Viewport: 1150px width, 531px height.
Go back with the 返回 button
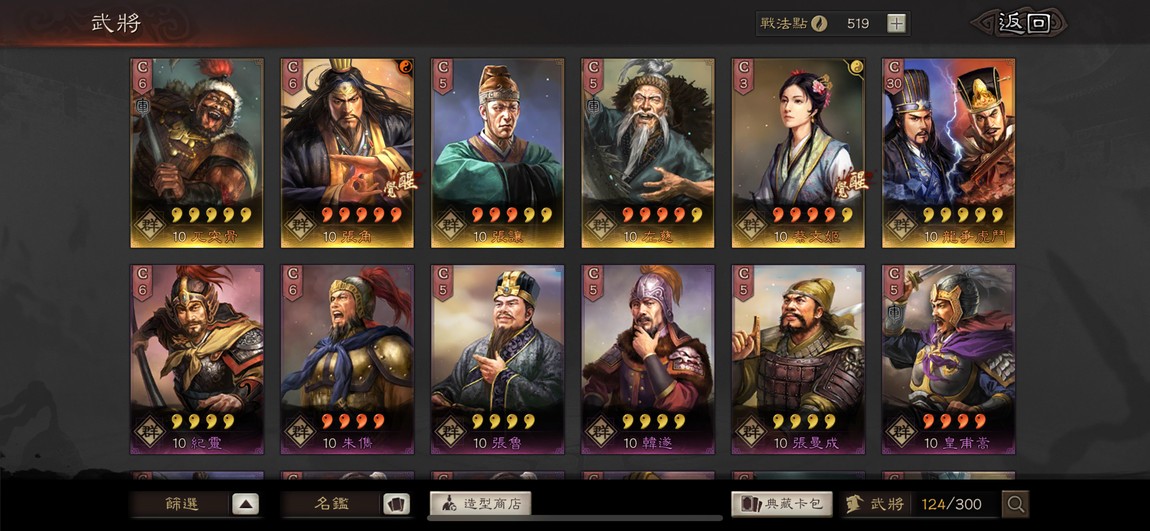[x=1020, y=23]
